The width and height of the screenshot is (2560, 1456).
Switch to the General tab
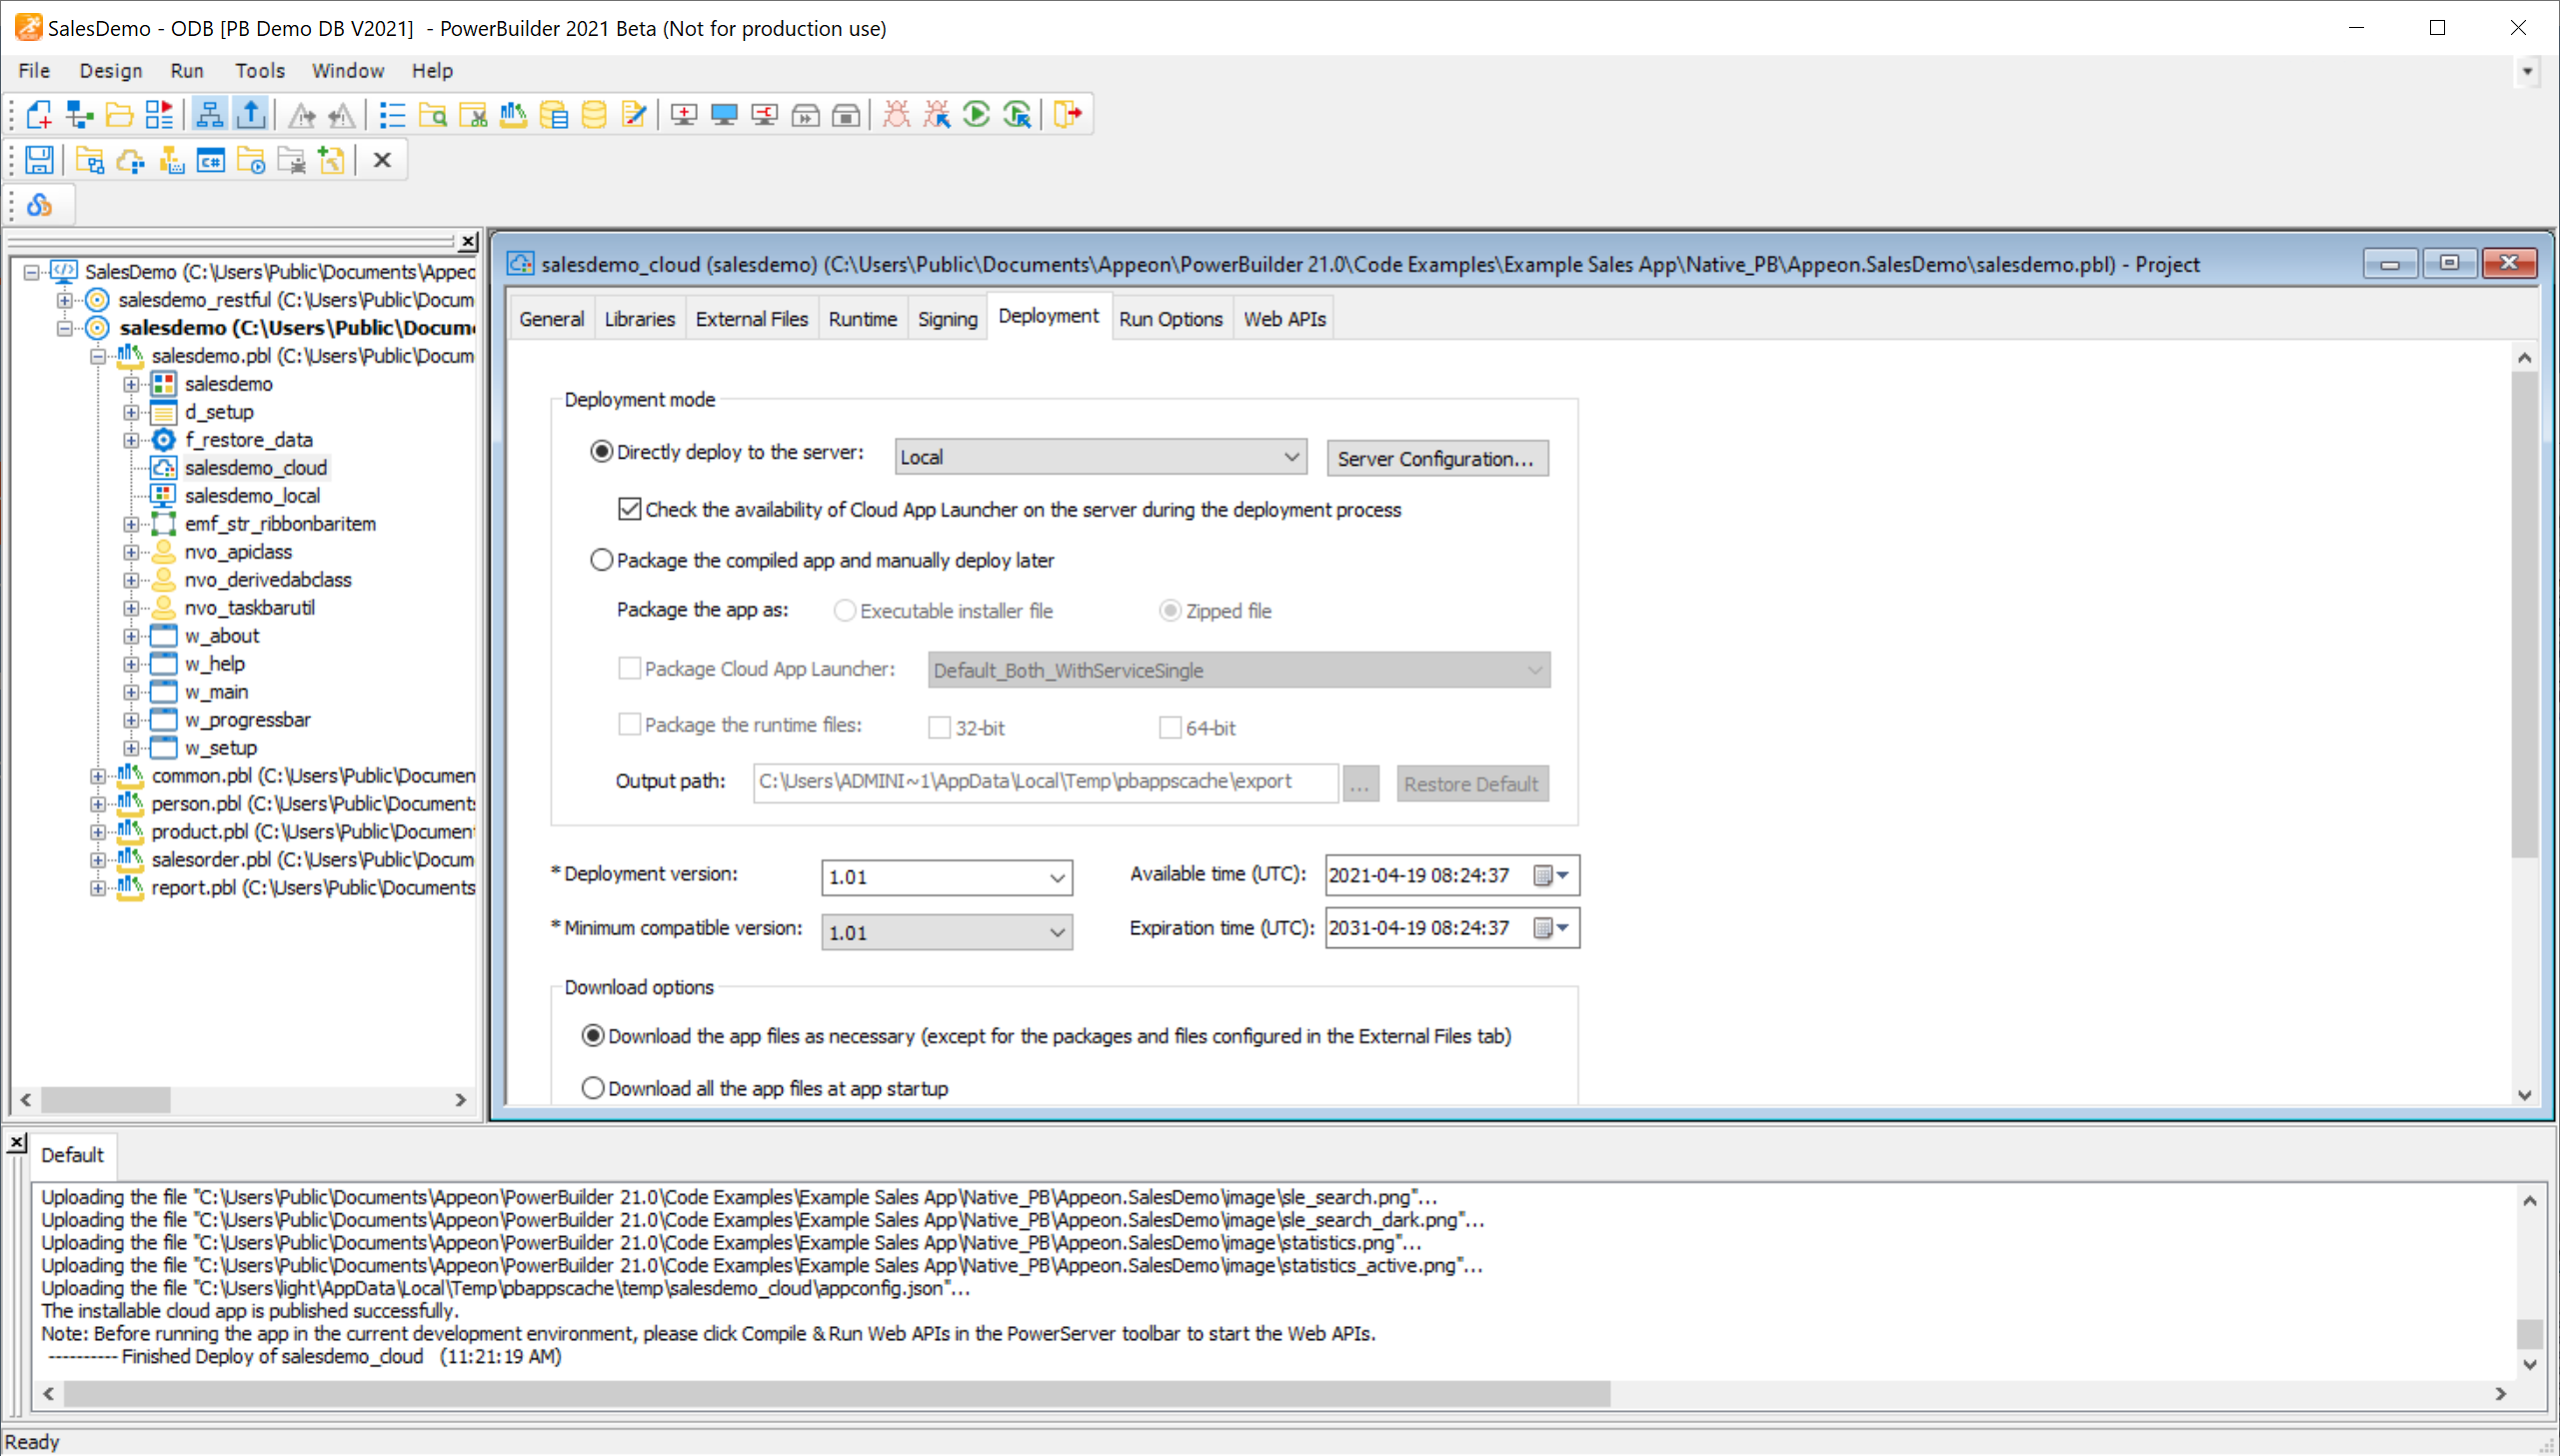coord(551,319)
